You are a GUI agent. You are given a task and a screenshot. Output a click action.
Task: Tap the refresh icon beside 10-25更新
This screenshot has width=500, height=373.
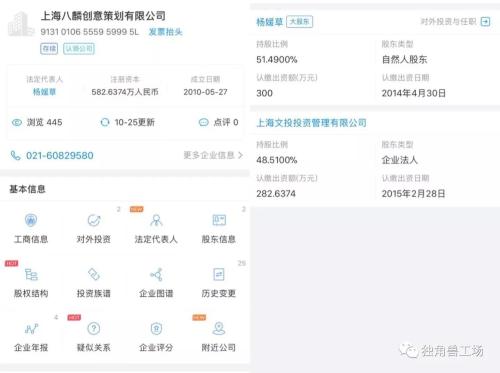click(105, 122)
